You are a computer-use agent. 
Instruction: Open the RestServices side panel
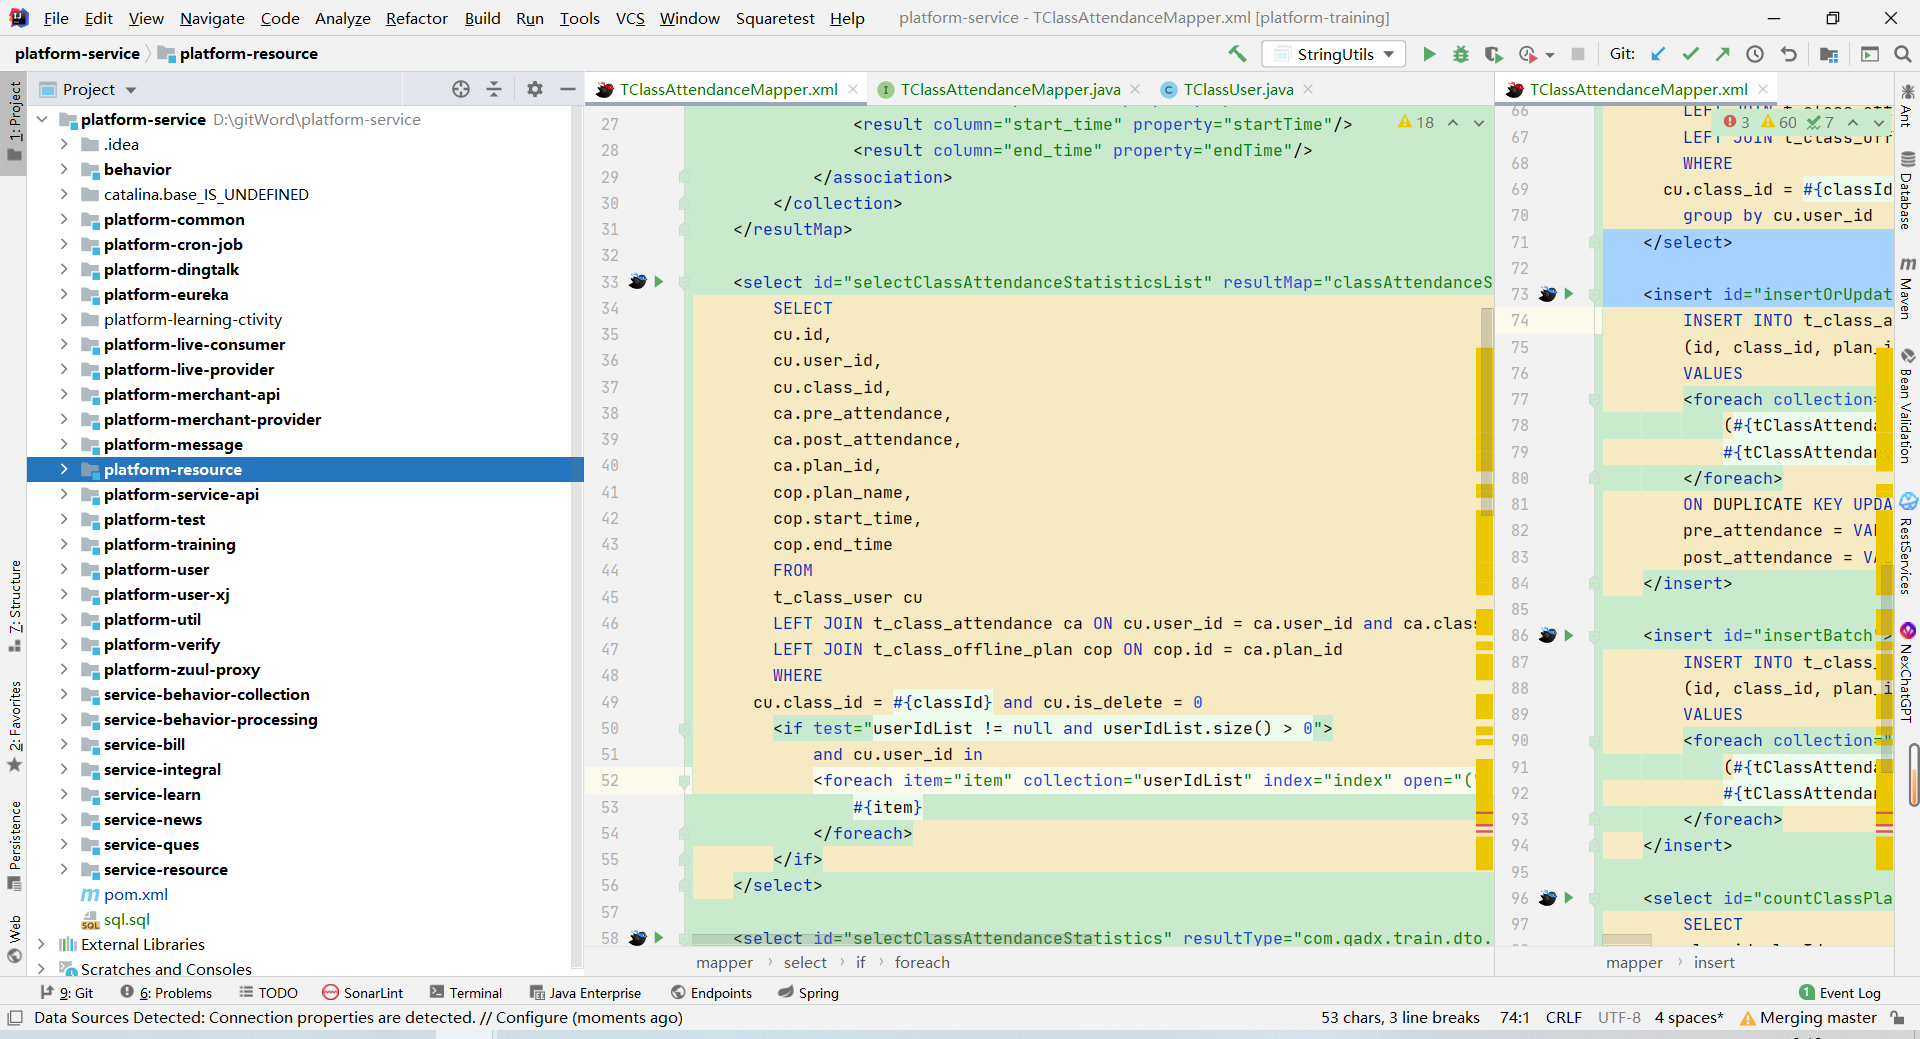pos(1907,545)
